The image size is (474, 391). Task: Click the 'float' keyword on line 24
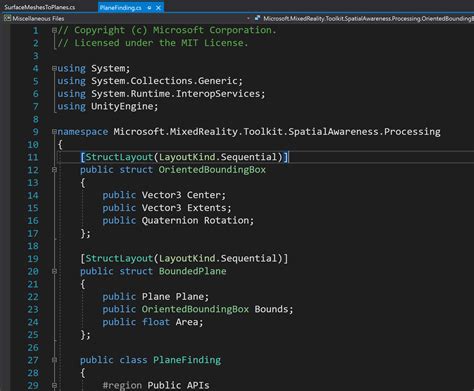(156, 322)
